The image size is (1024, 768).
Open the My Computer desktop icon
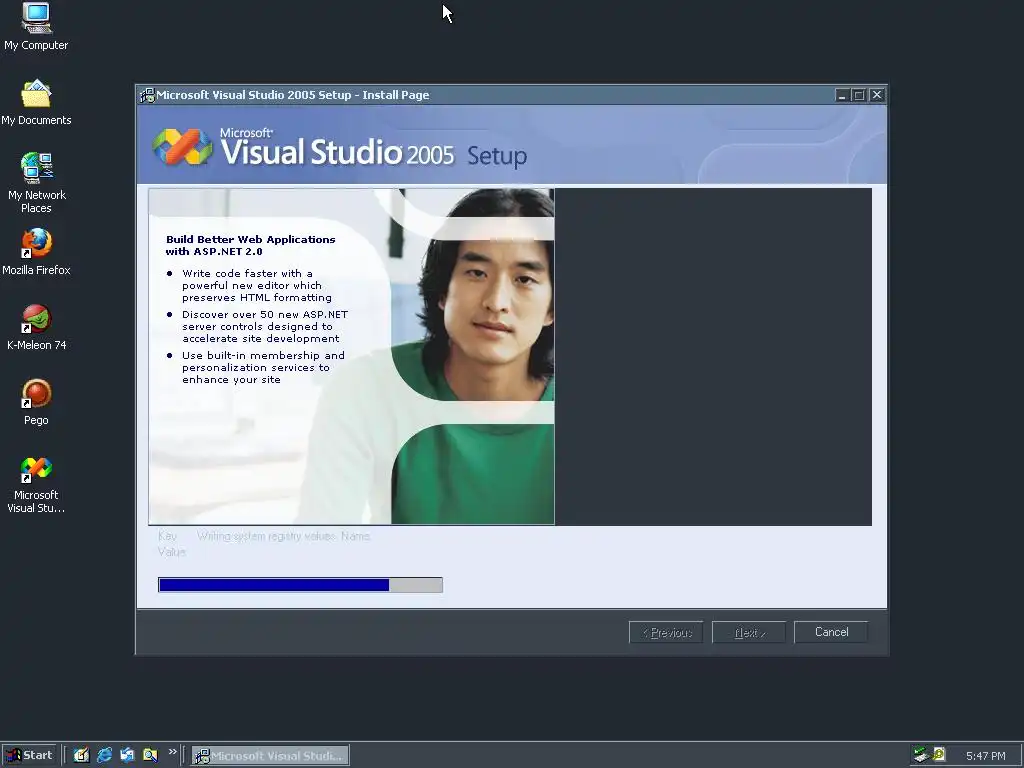36,26
